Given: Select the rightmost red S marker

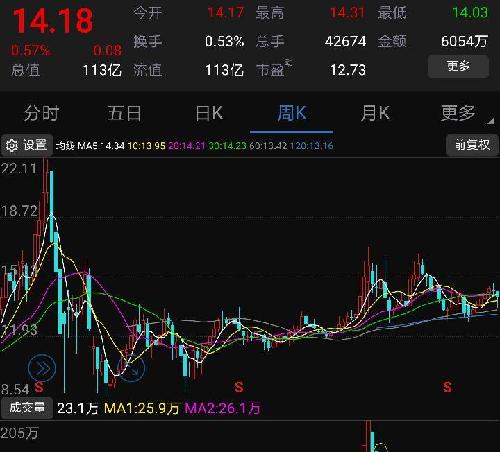Looking at the screenshot, I should tap(447, 387).
